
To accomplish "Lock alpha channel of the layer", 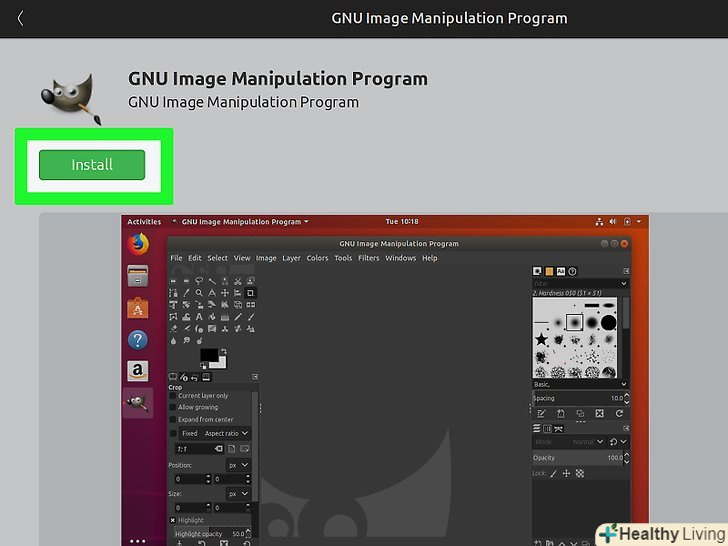I will [x=580, y=474].
